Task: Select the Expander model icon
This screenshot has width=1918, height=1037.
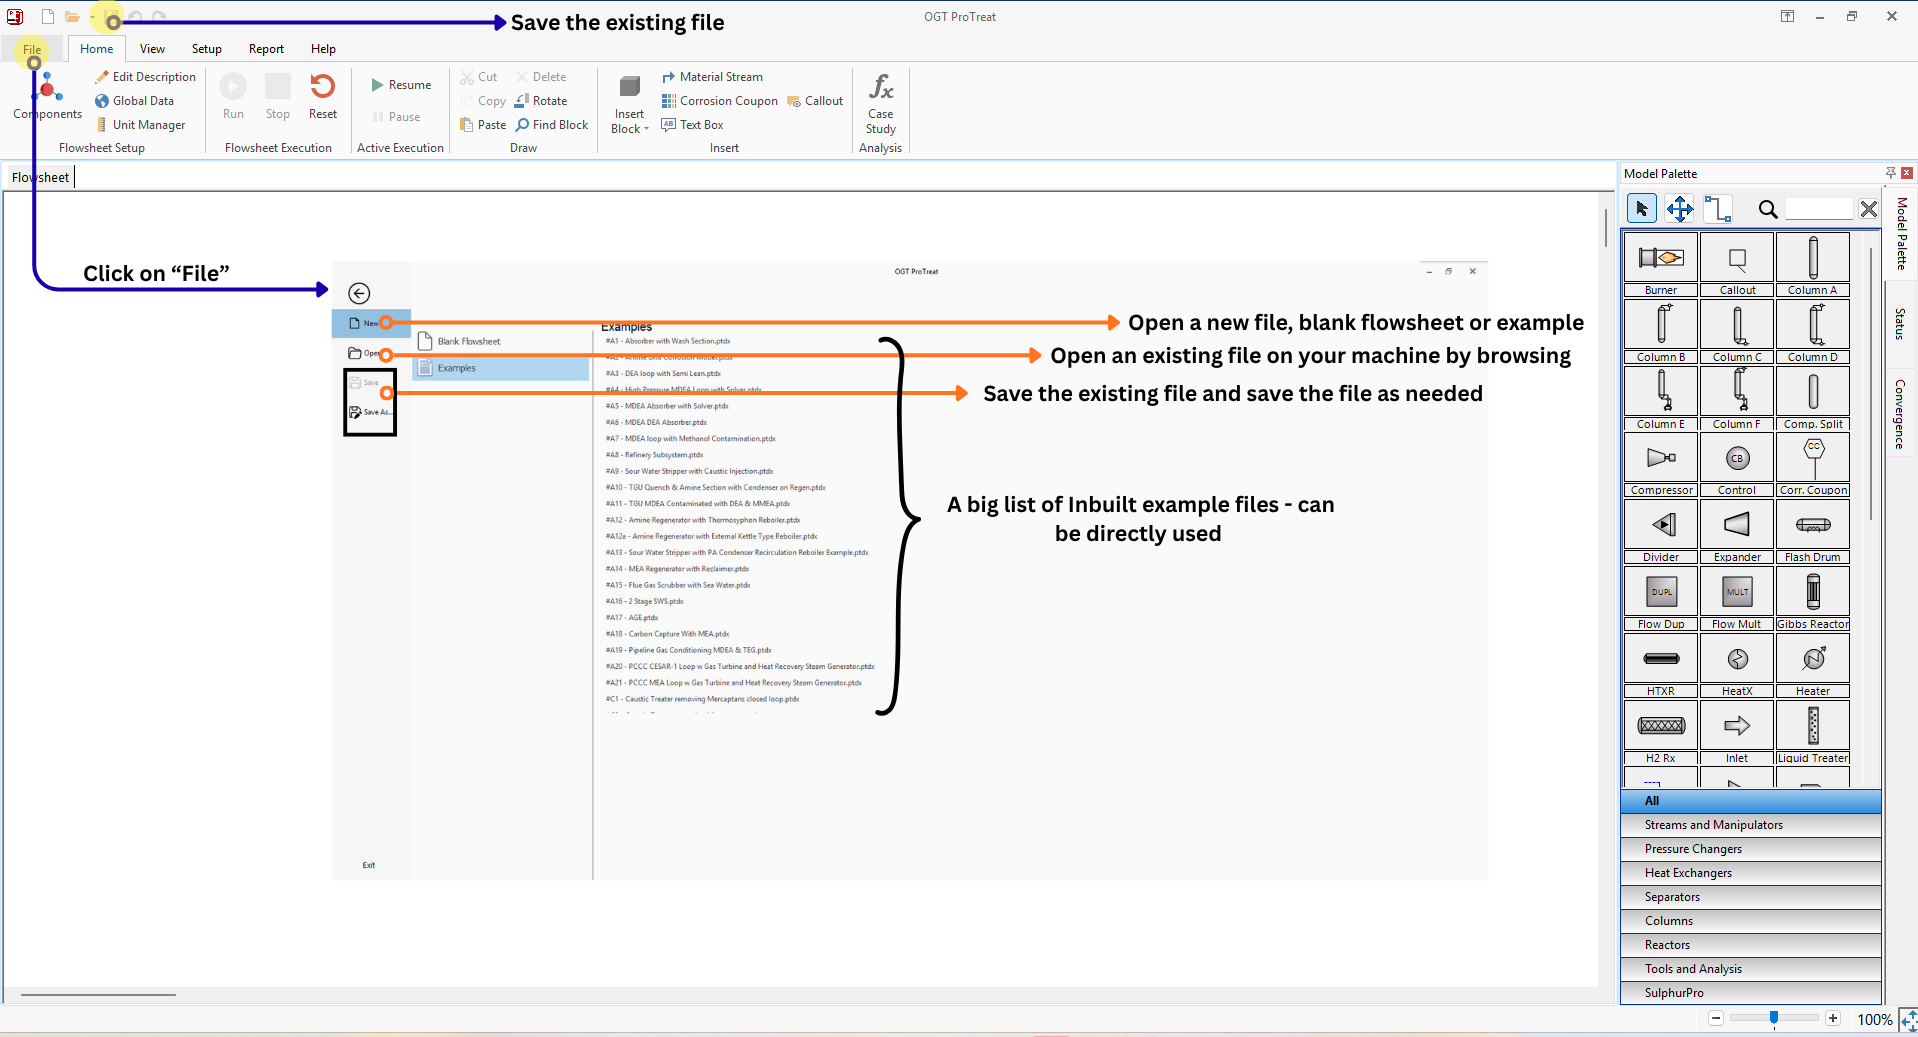Action: click(1737, 525)
